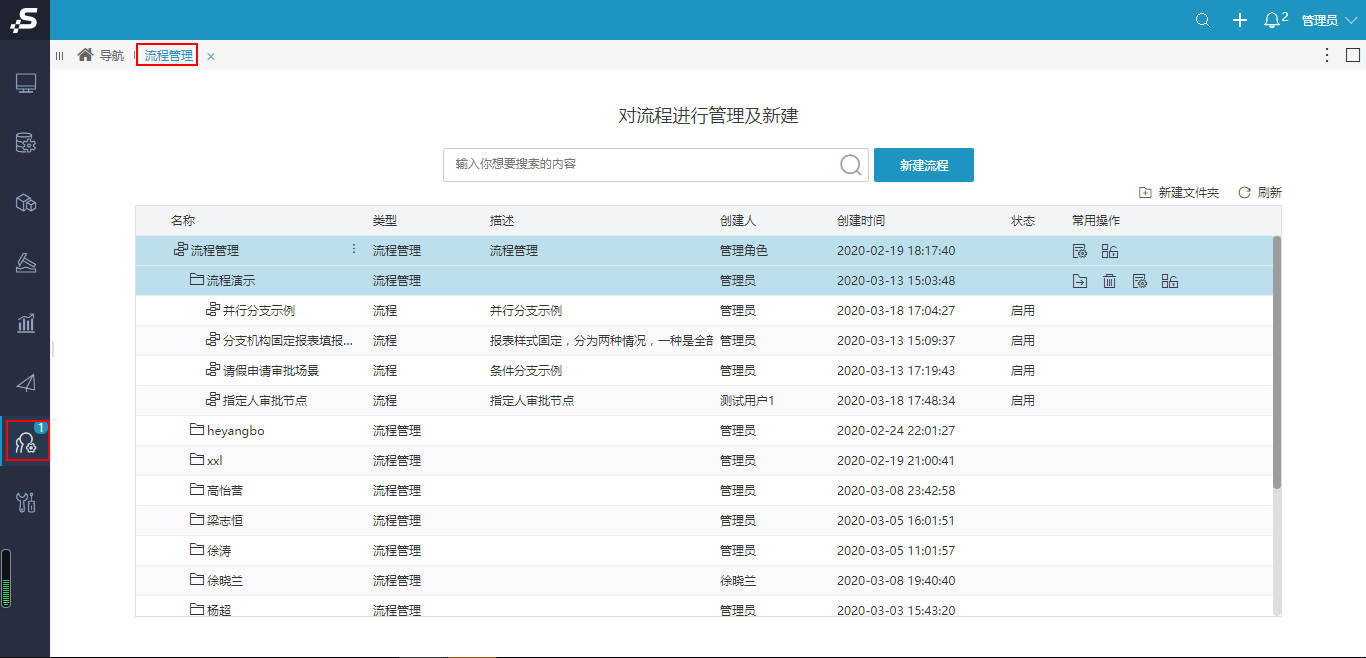Select the 请假申请审批场景 process row

(705, 371)
